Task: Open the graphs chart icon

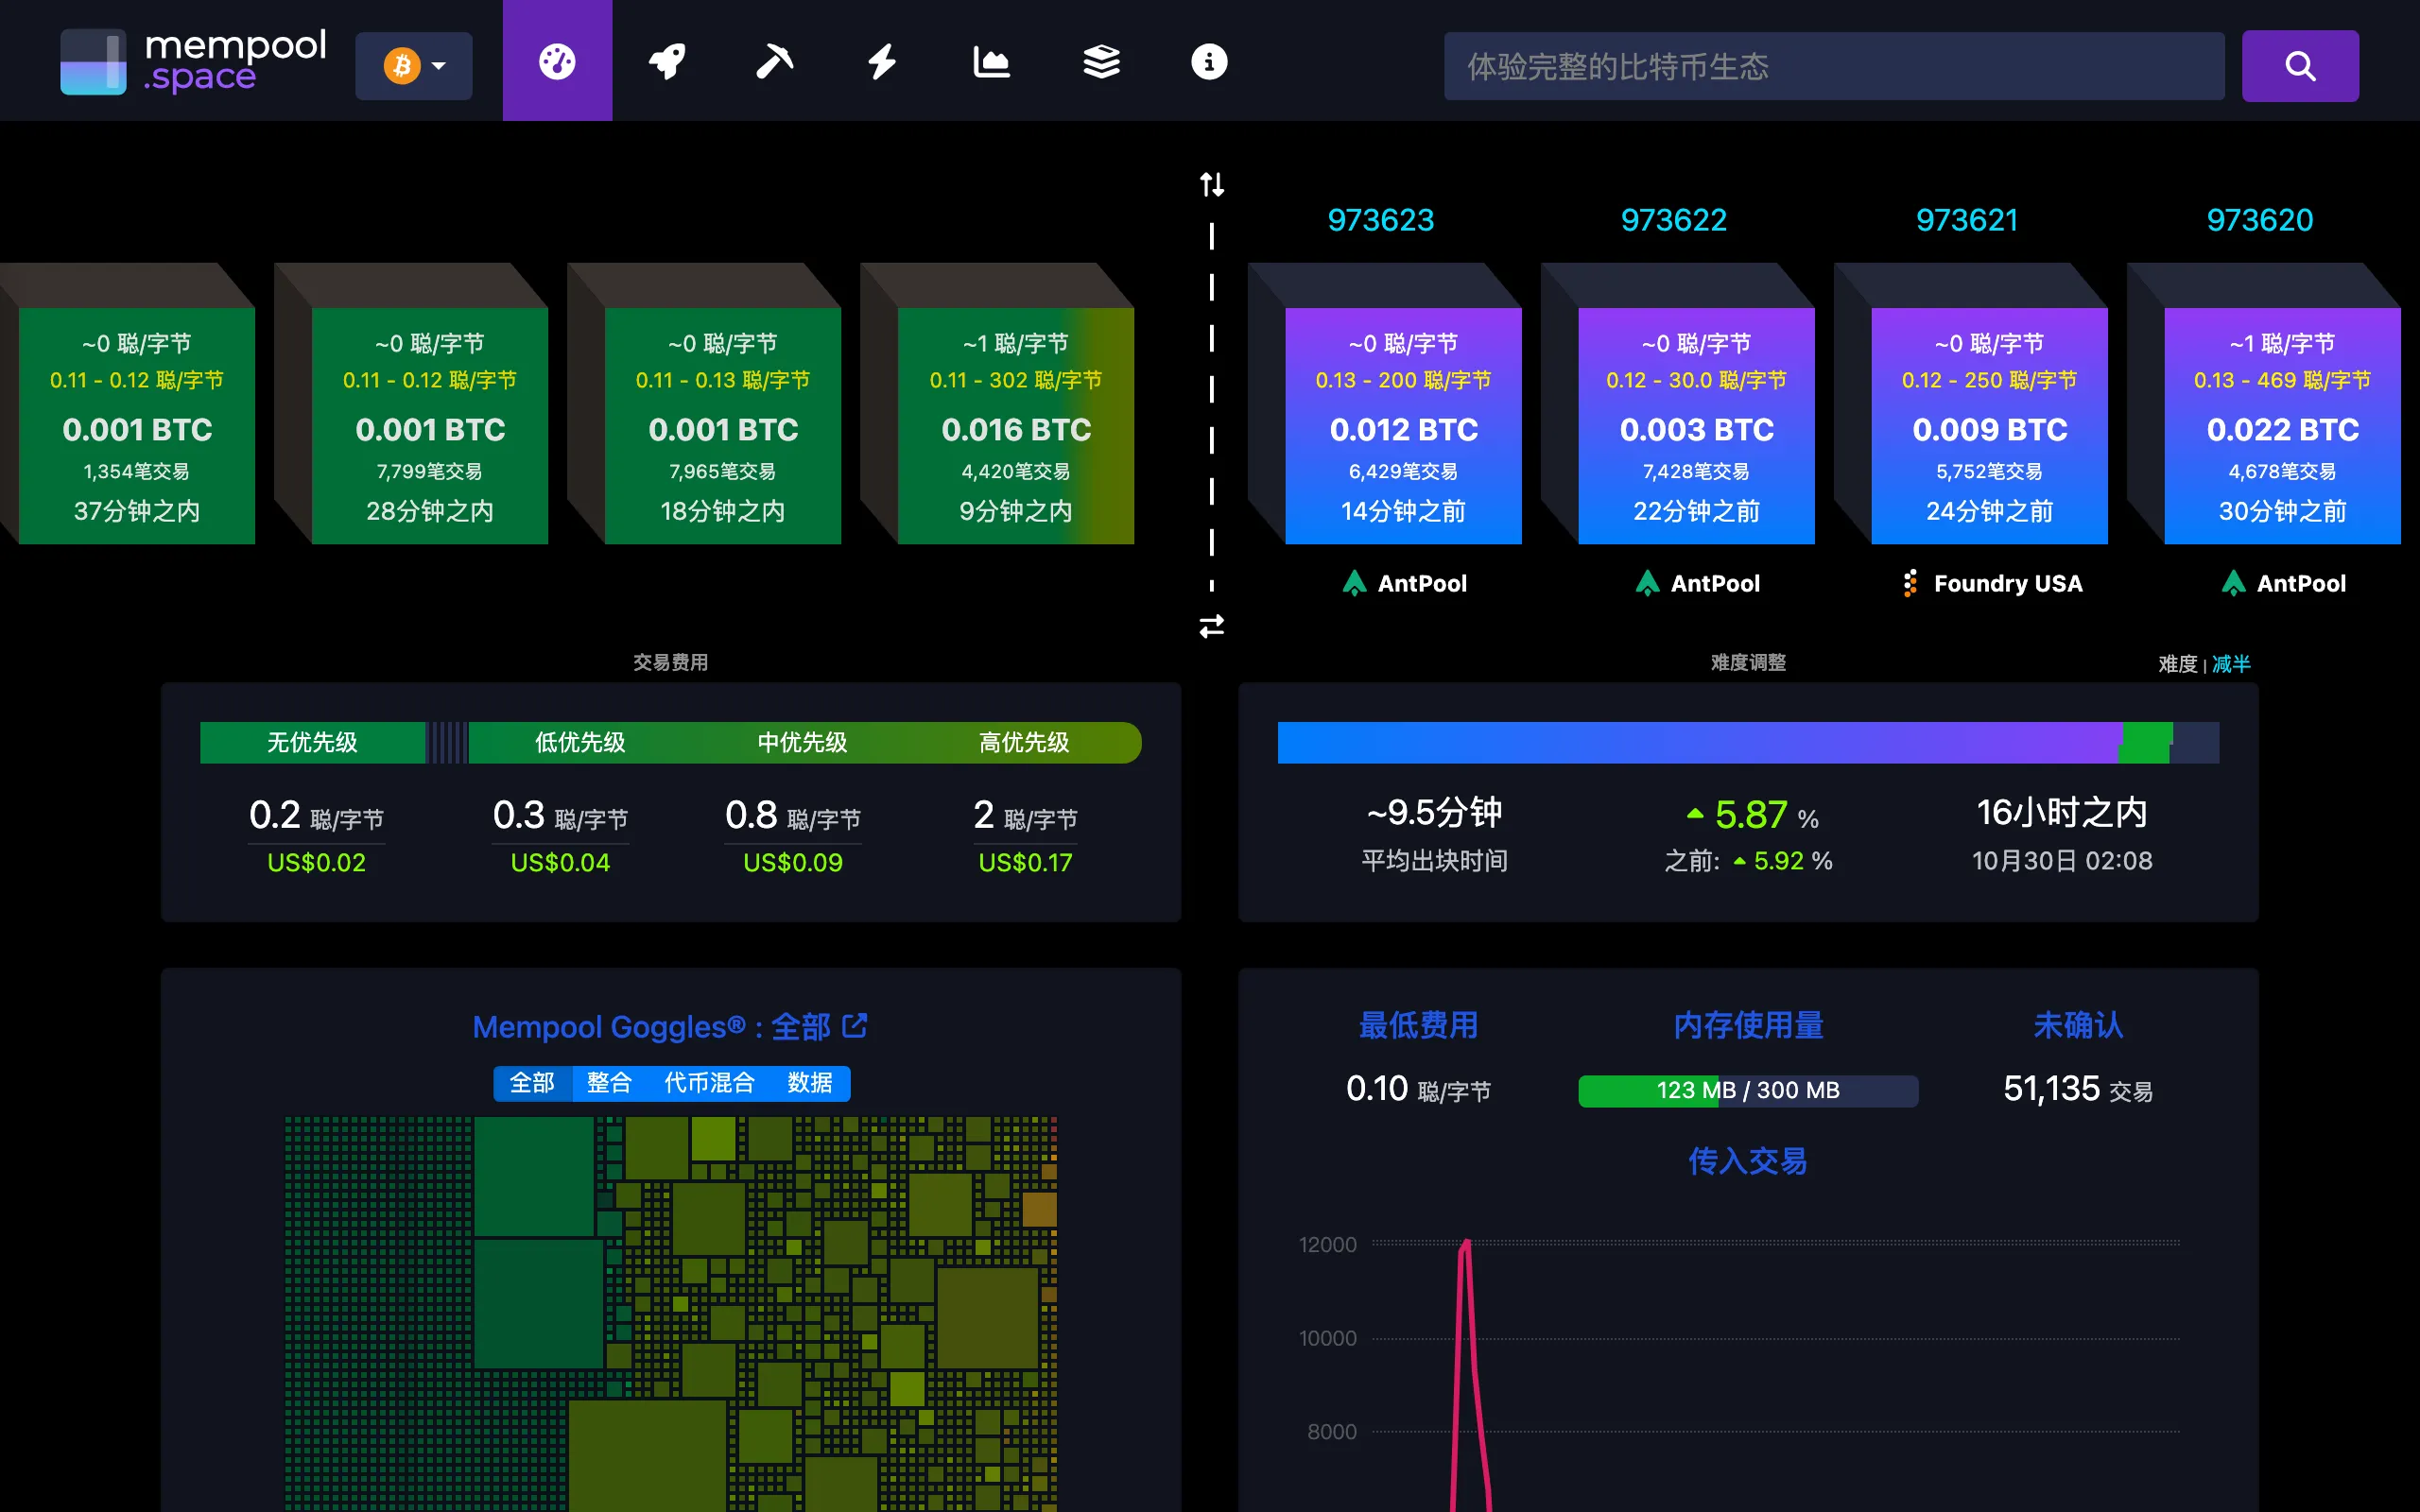Action: (991, 62)
